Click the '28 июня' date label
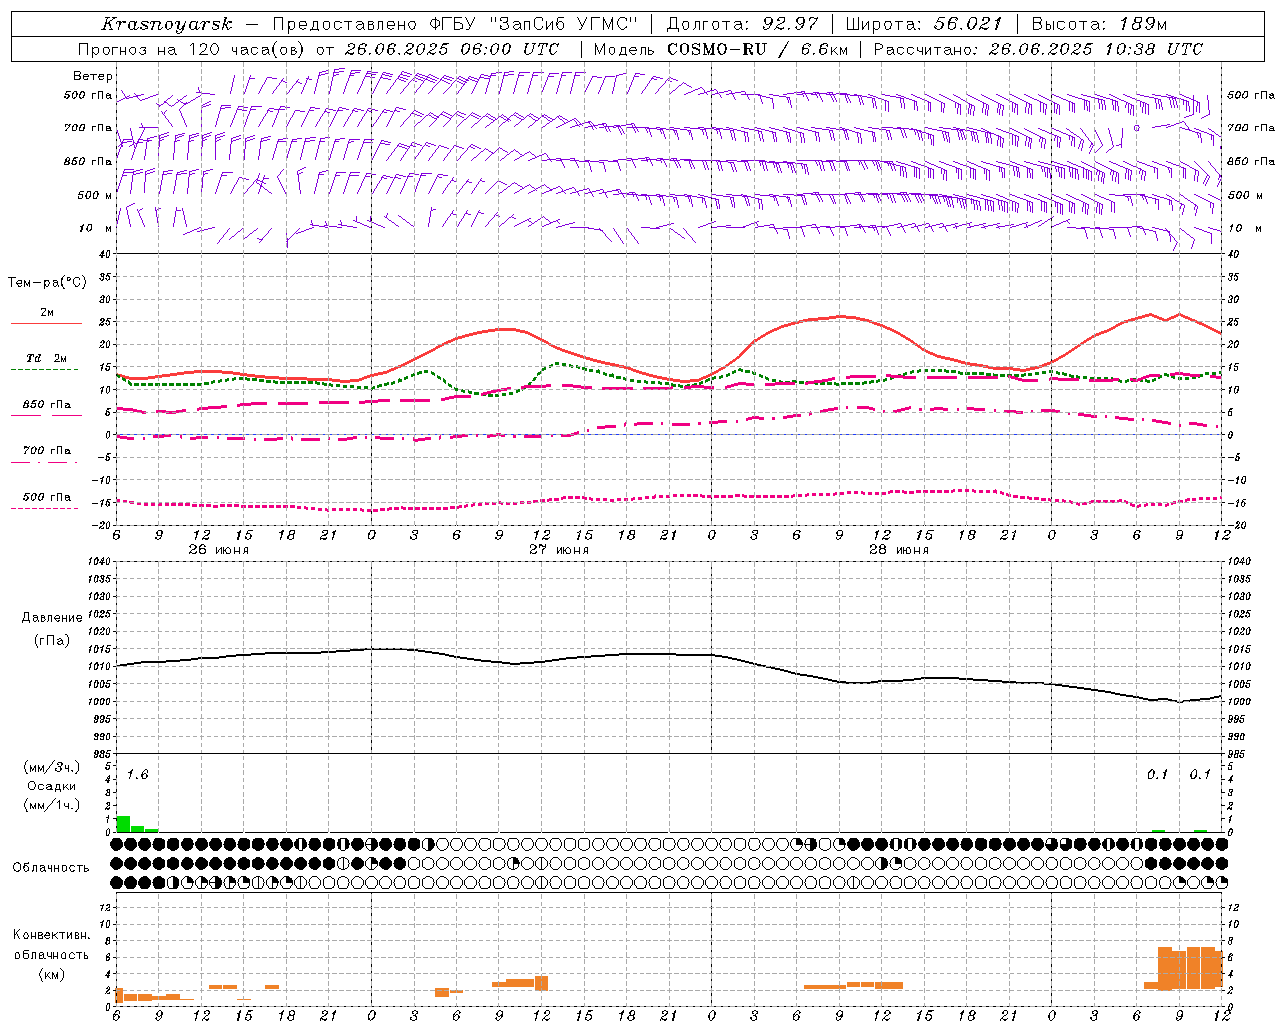 pyautogui.click(x=899, y=550)
